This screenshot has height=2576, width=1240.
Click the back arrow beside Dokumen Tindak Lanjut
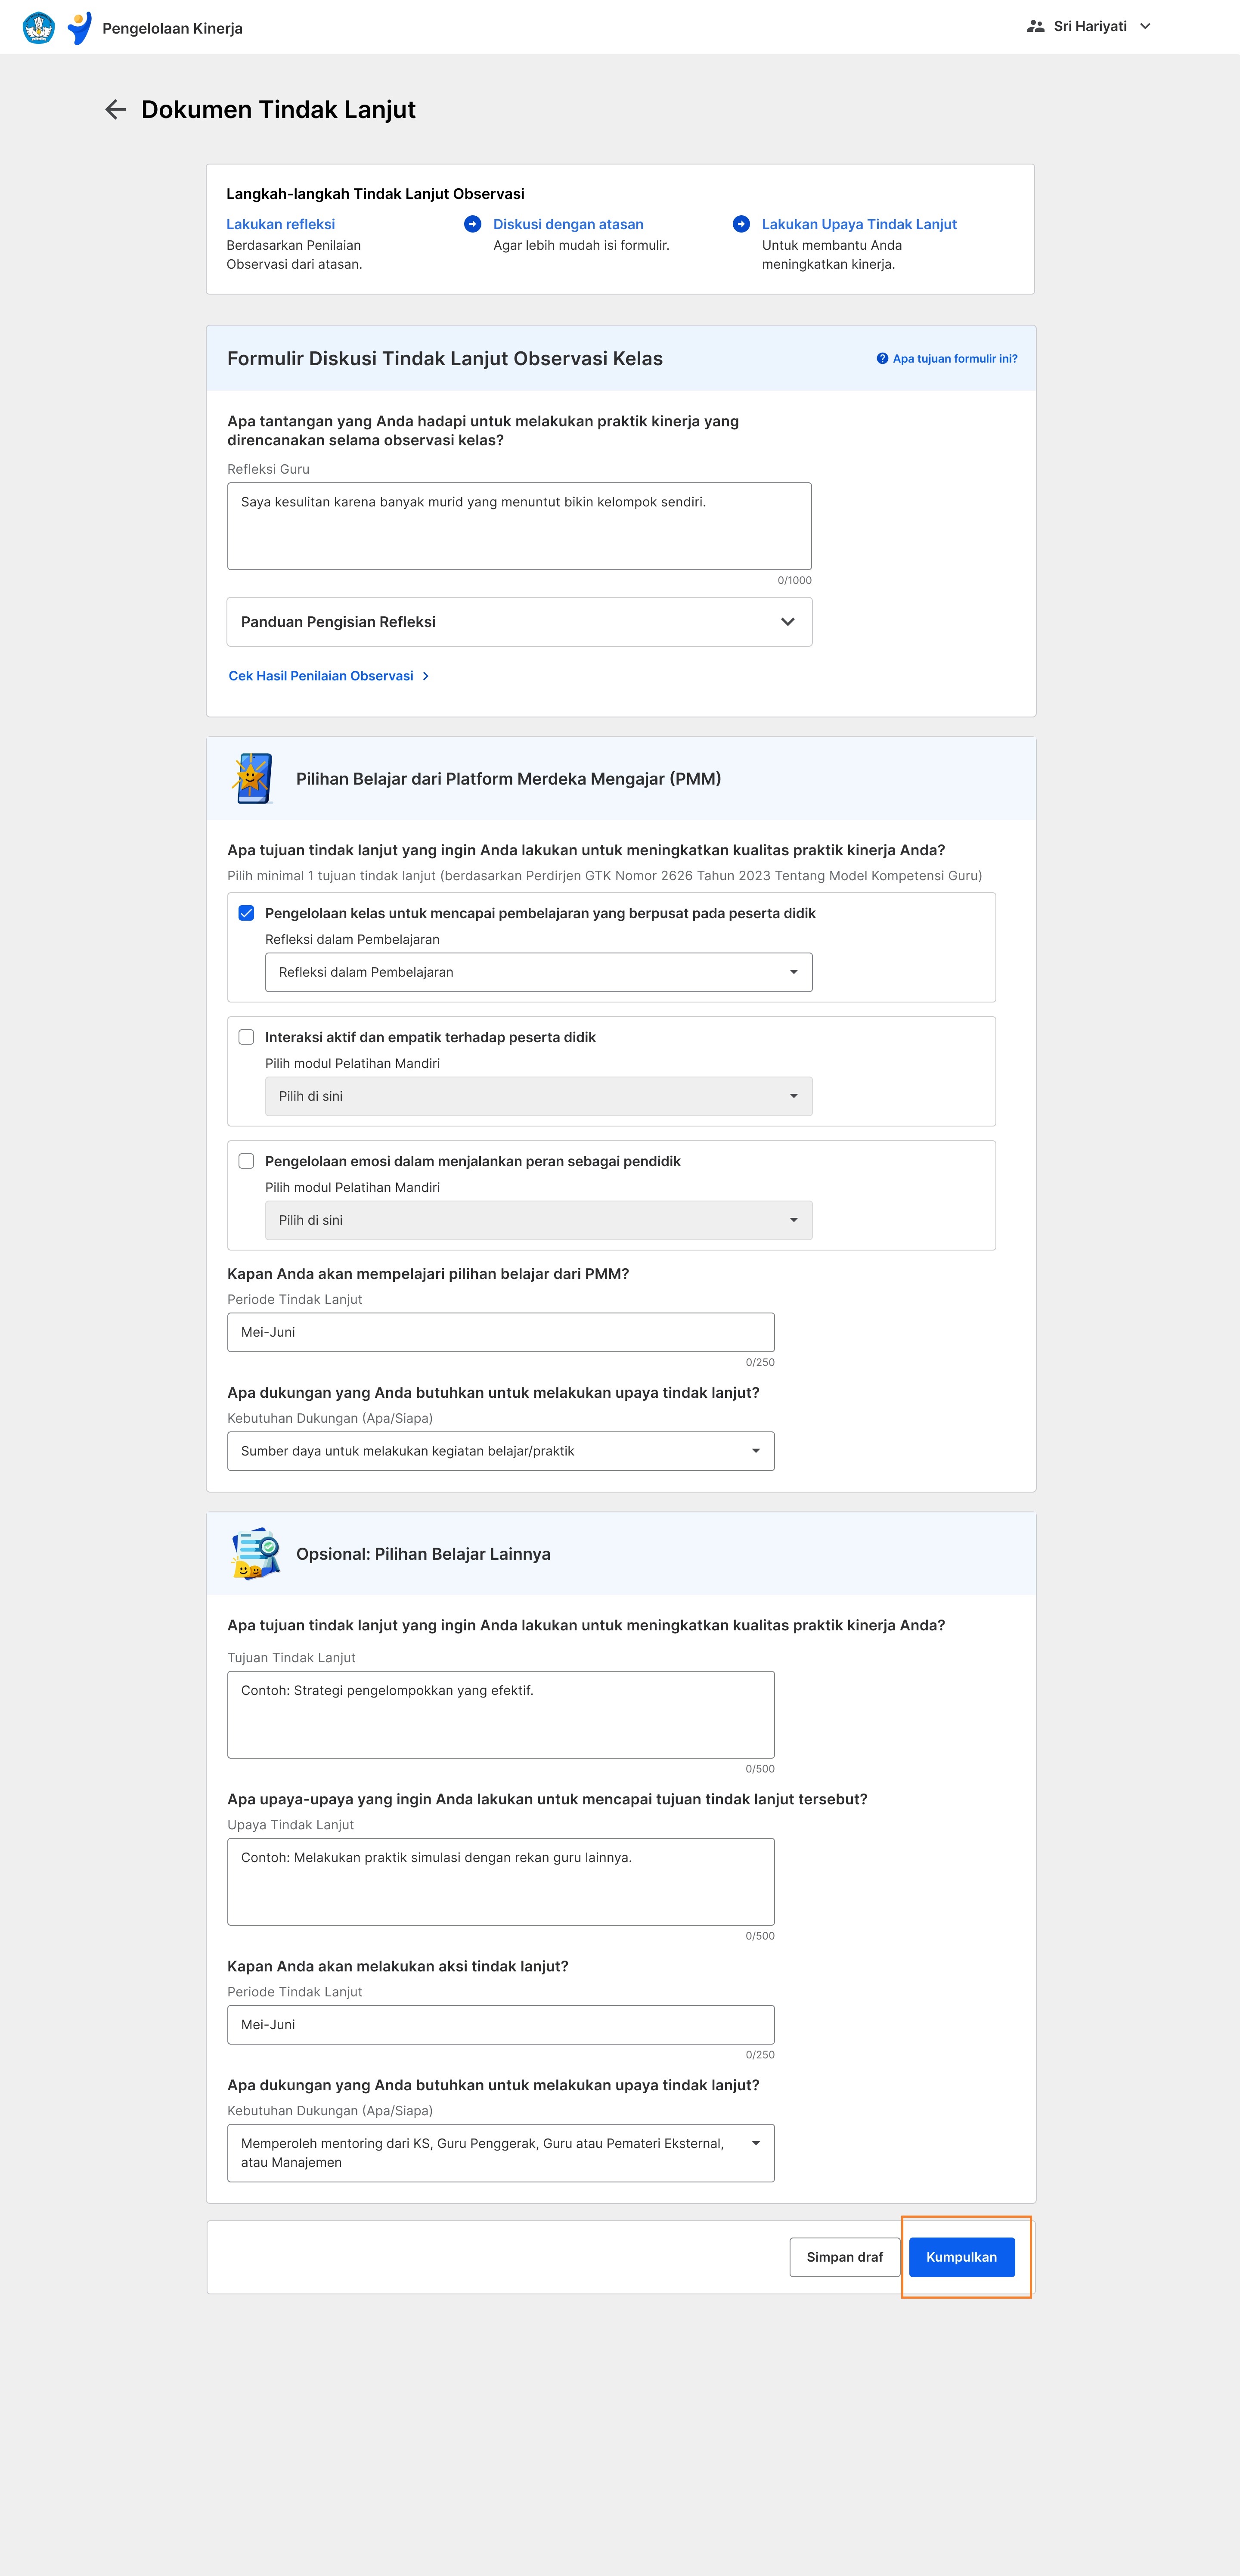point(115,110)
